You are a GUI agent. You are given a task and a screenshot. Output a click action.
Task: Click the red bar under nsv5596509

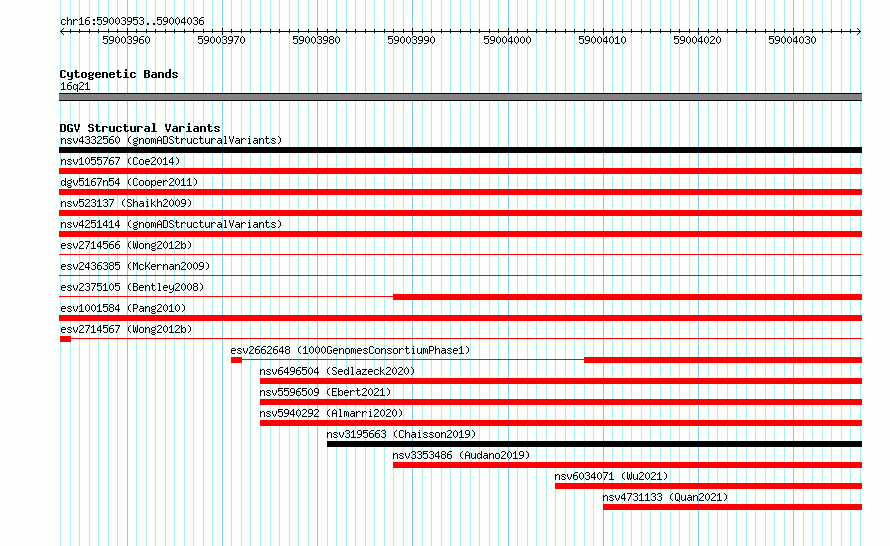click(x=561, y=402)
